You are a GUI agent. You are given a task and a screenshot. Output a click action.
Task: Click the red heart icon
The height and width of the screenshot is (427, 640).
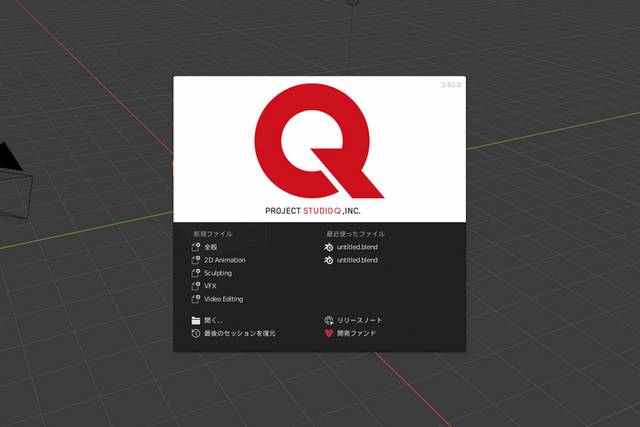click(329, 334)
